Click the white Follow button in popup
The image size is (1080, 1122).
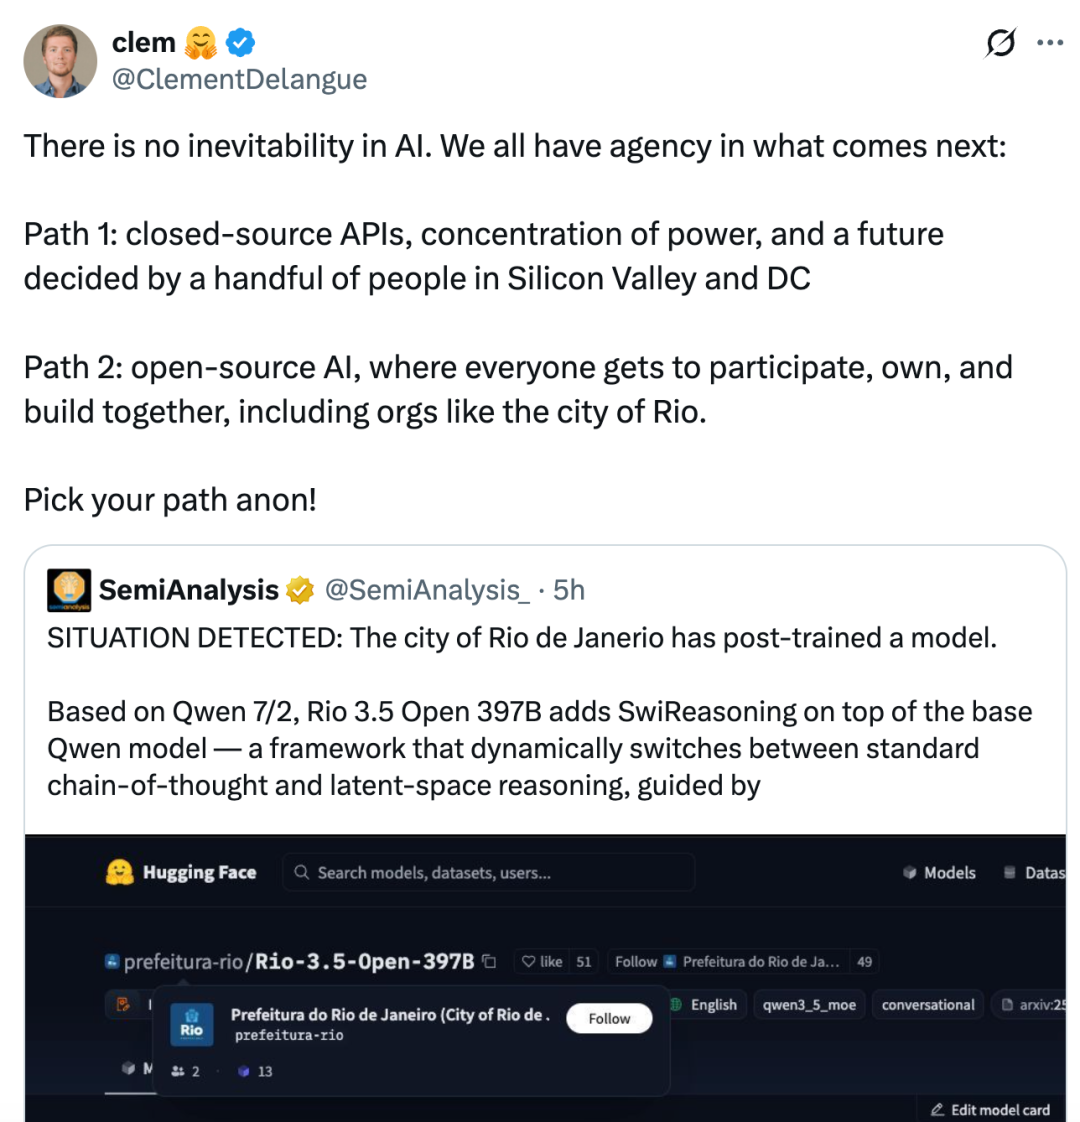(x=609, y=1018)
